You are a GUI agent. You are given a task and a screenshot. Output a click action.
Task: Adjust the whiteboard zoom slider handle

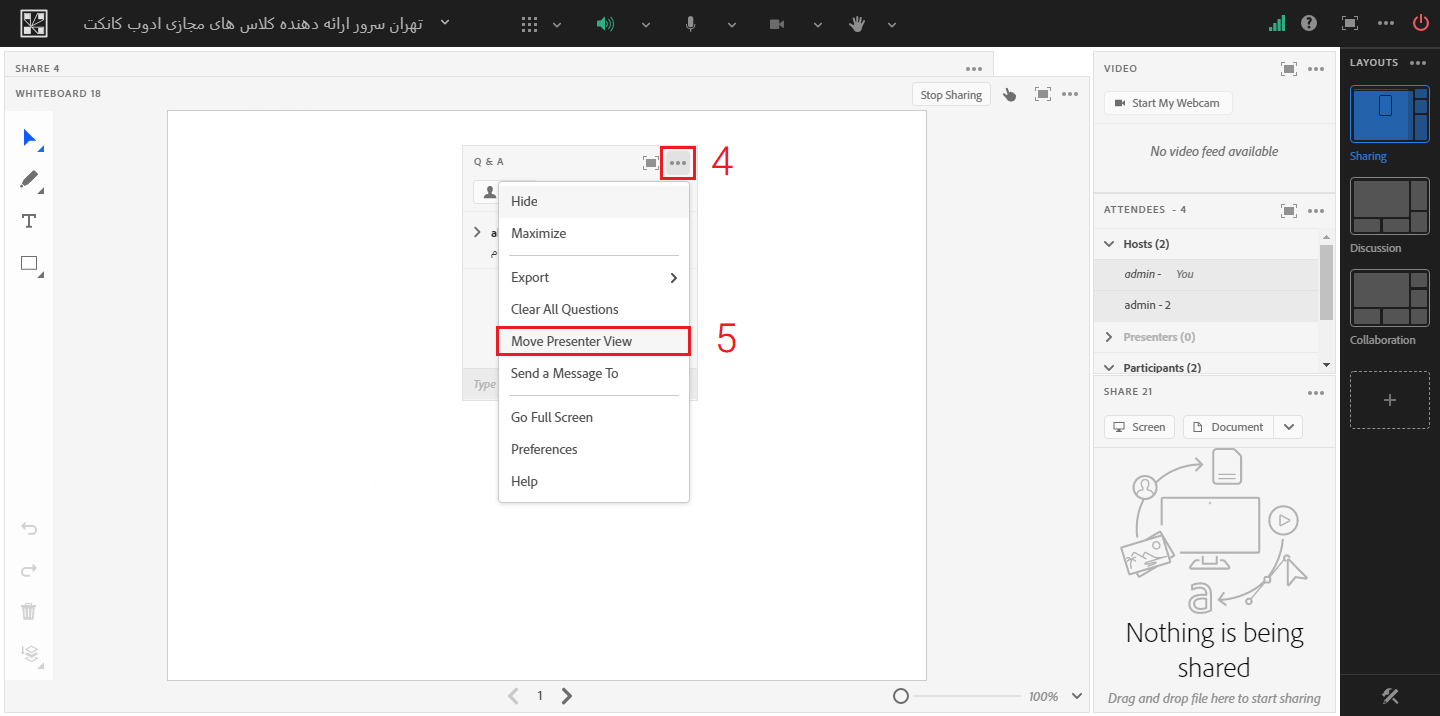click(900, 696)
